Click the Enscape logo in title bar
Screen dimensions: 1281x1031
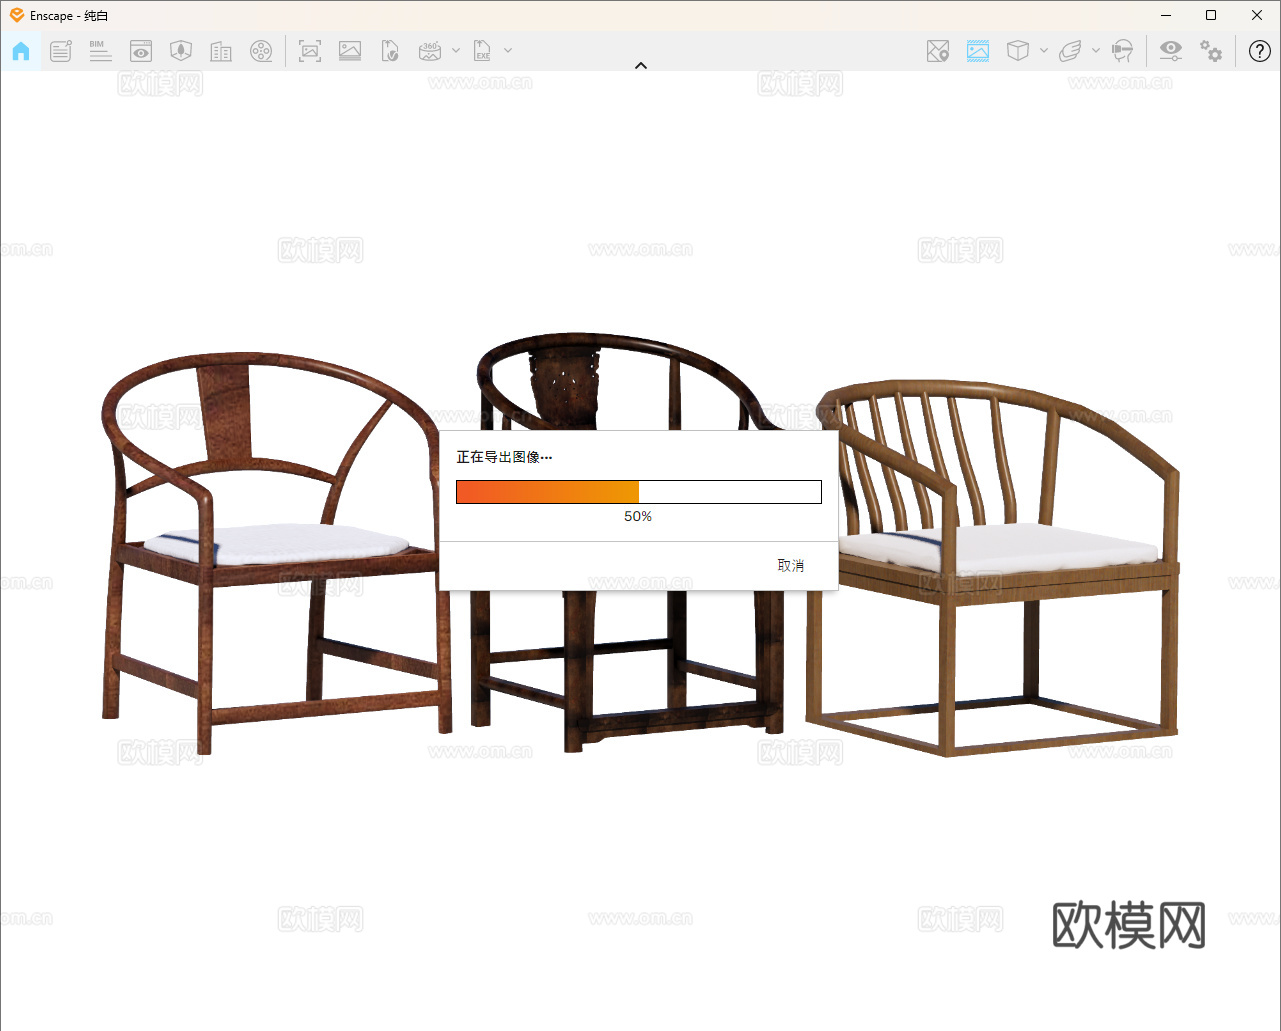tap(17, 15)
